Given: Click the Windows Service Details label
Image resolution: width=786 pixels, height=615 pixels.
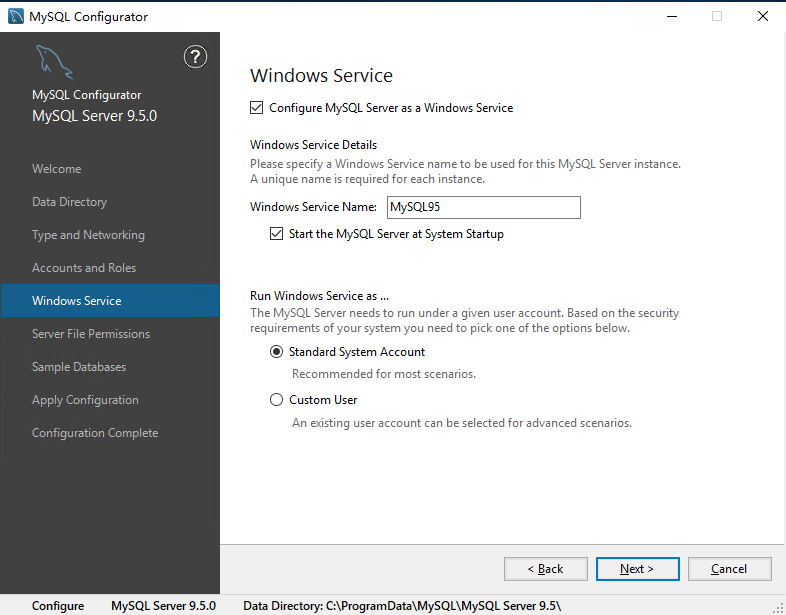Looking at the screenshot, I should point(313,145).
